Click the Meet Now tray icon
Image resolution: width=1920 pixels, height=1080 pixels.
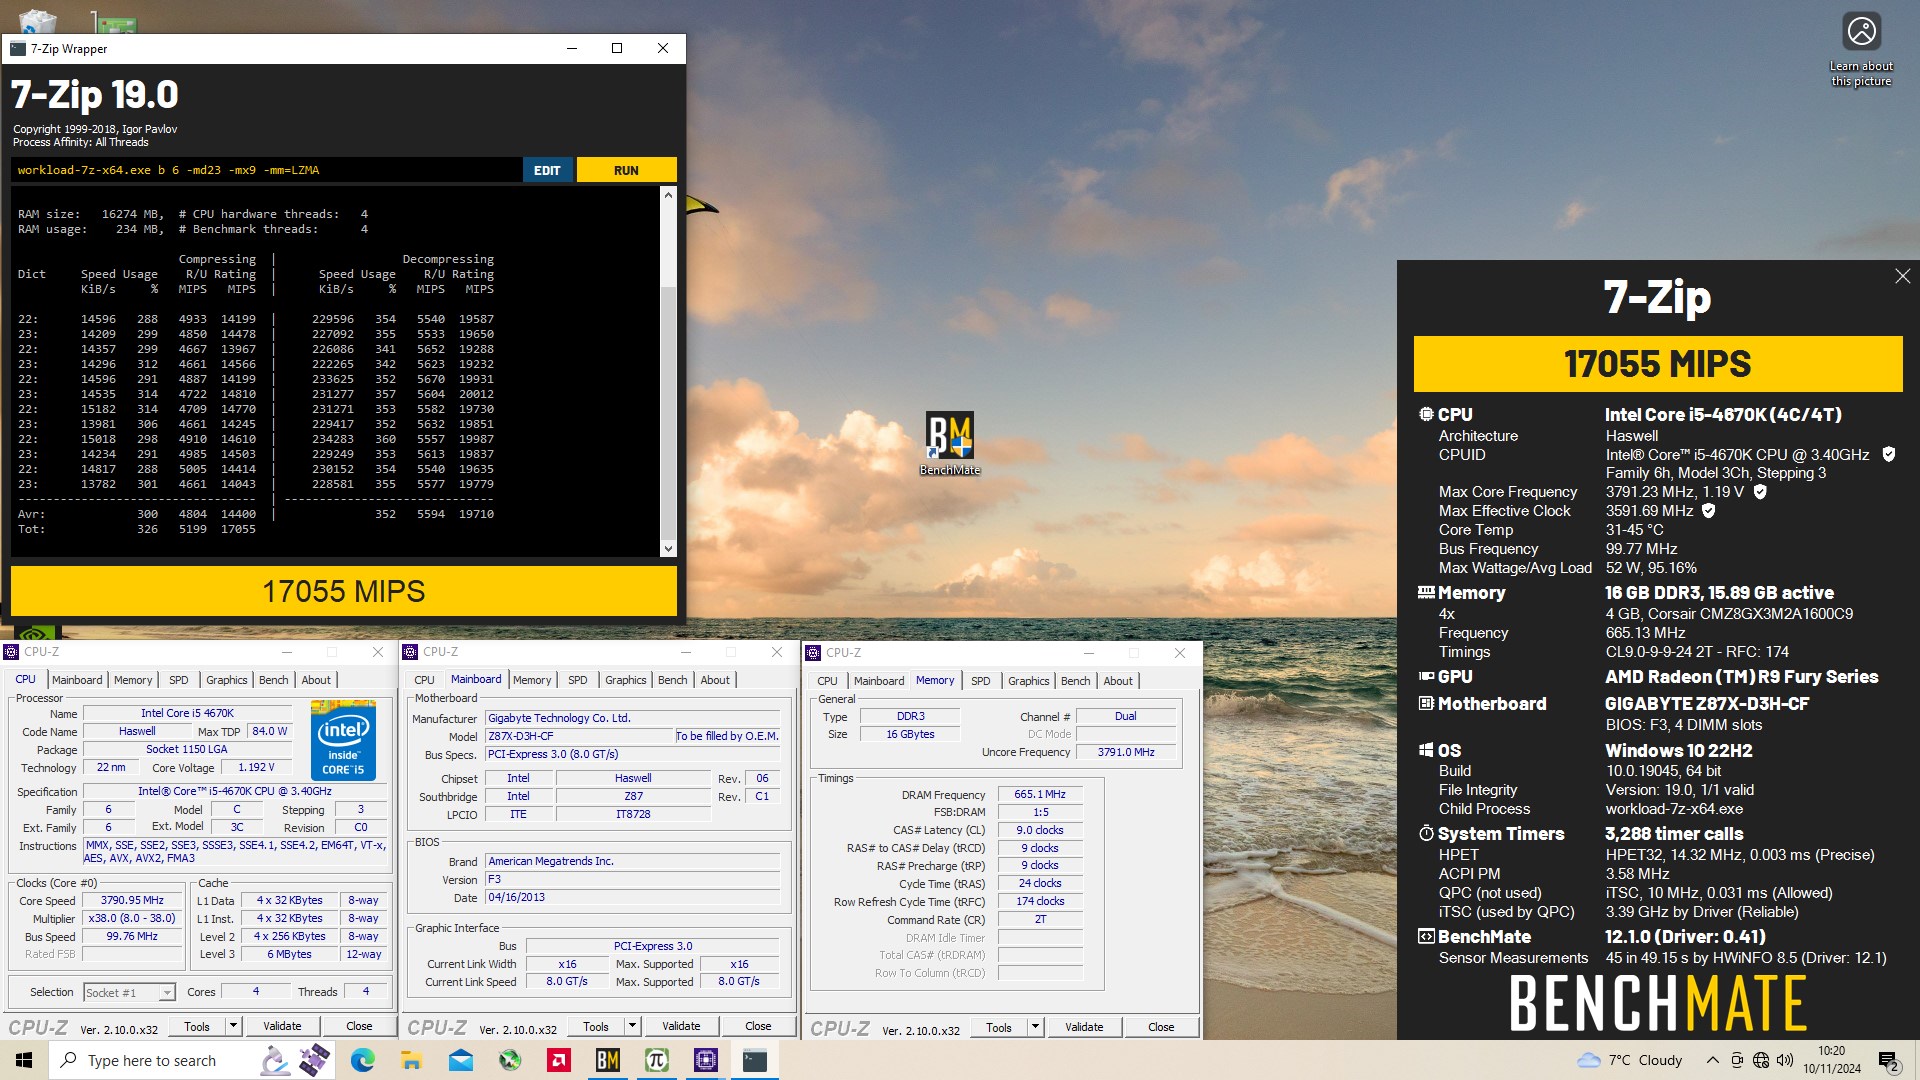[1737, 1060]
